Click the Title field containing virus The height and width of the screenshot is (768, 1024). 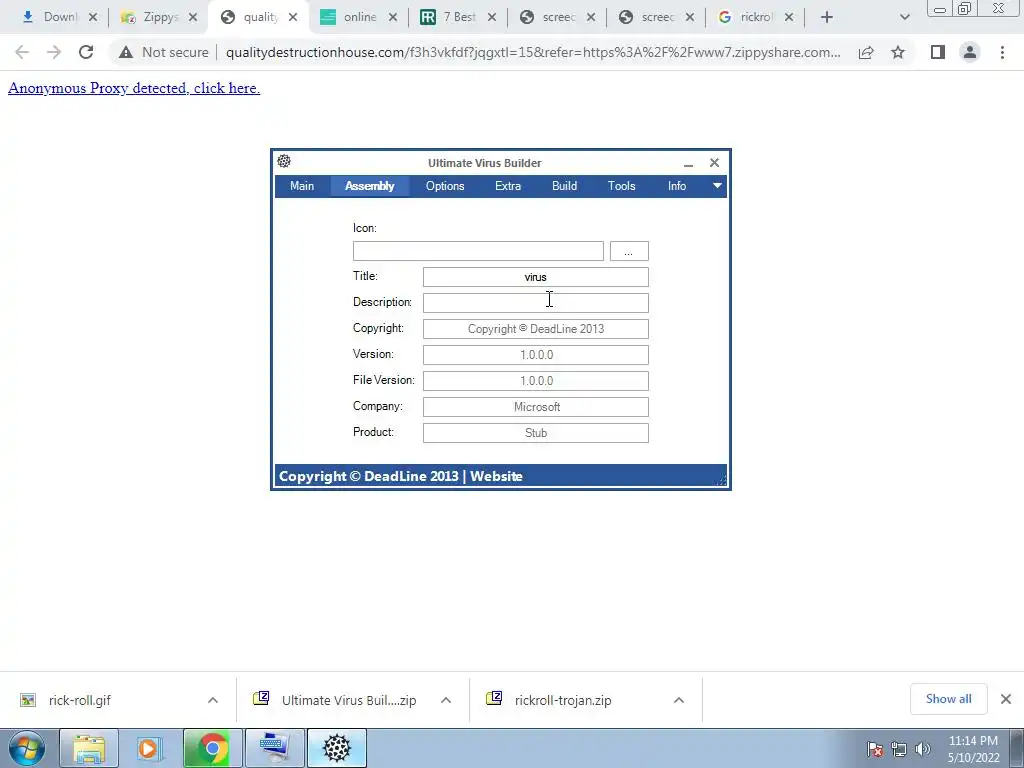[536, 277]
